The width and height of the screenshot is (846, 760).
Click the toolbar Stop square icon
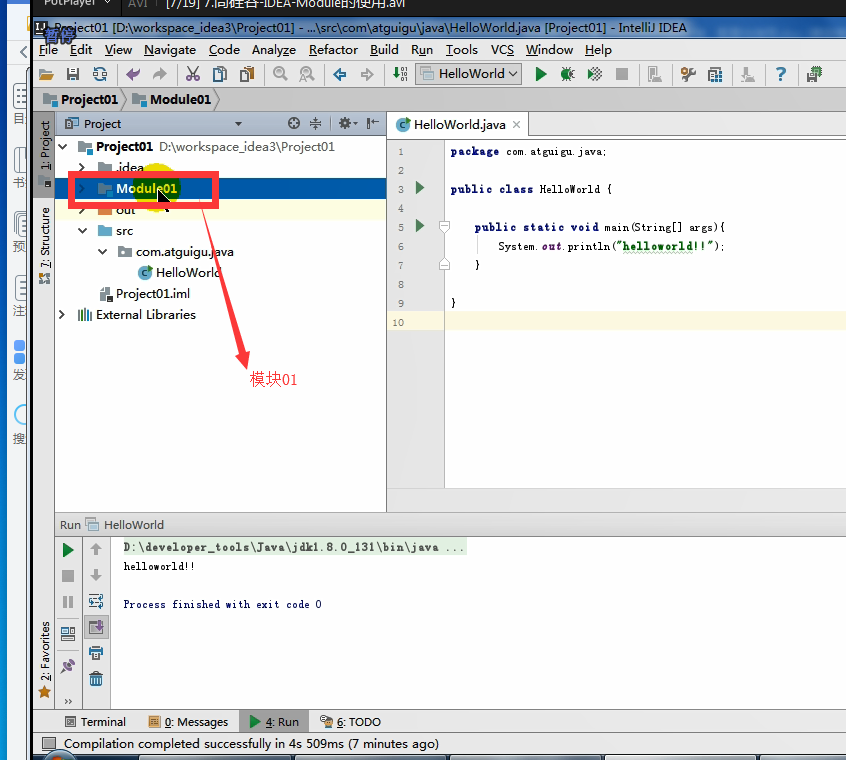tap(622, 74)
